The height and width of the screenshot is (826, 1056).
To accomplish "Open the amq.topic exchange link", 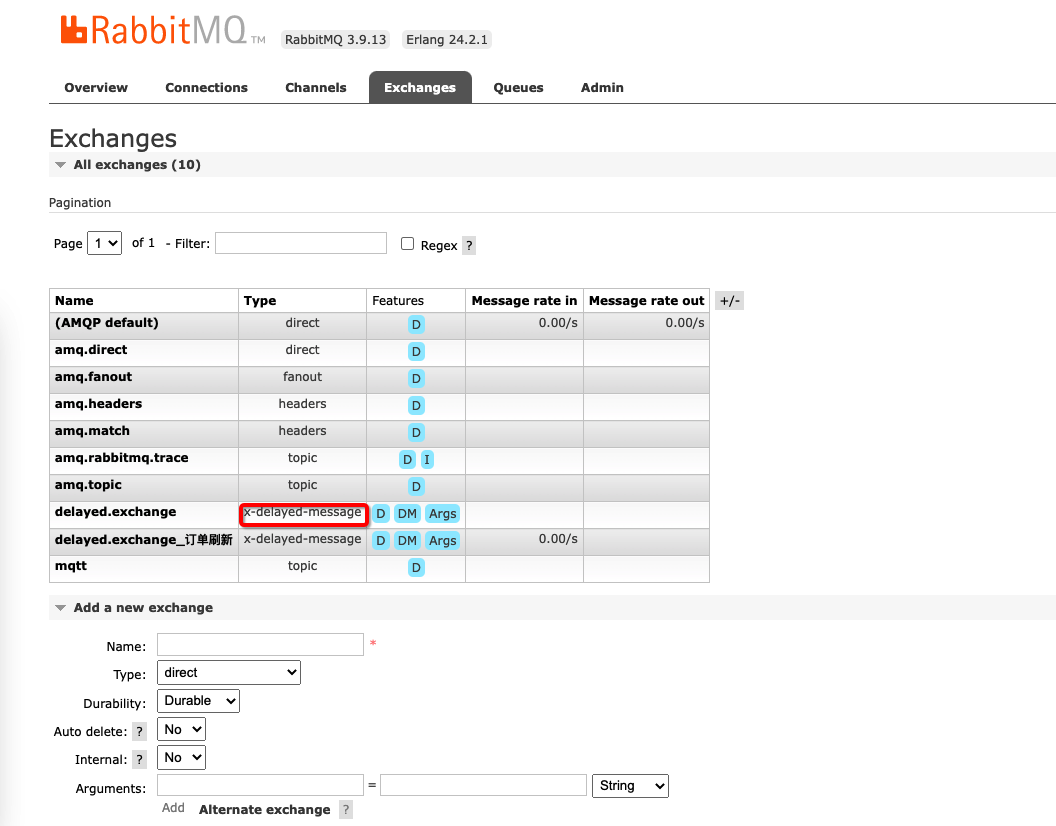I will (88, 484).
